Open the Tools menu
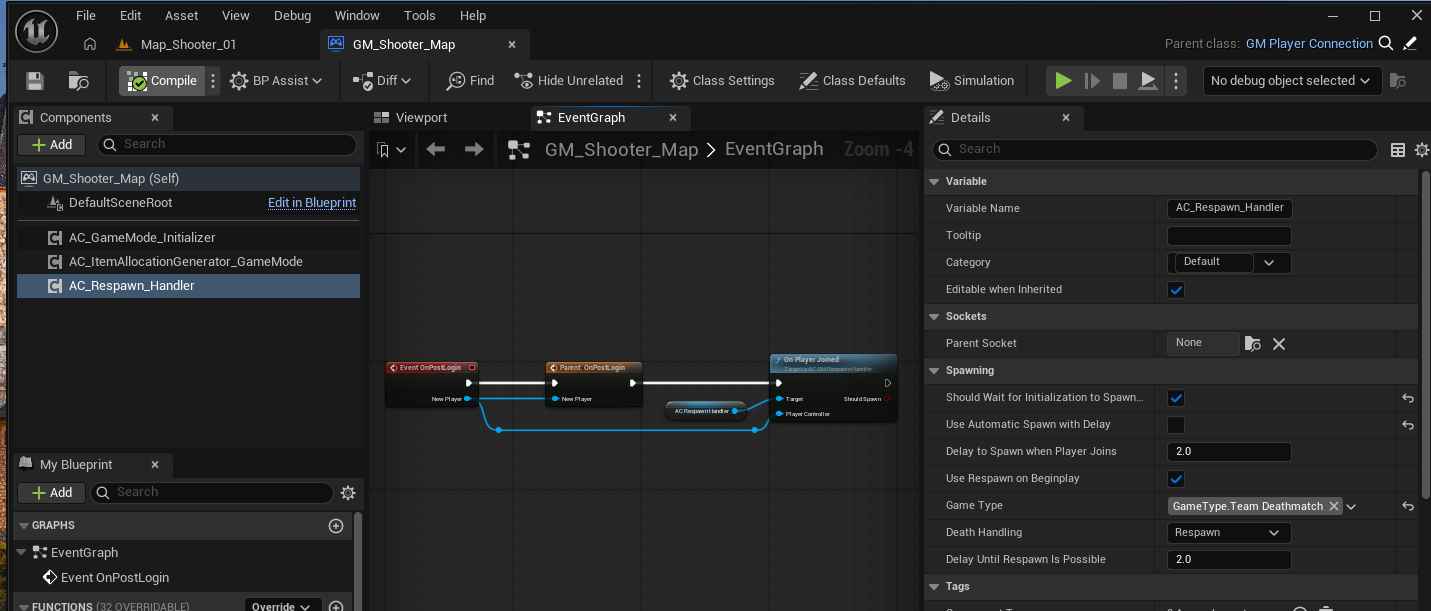The image size is (1431, 611). (419, 16)
